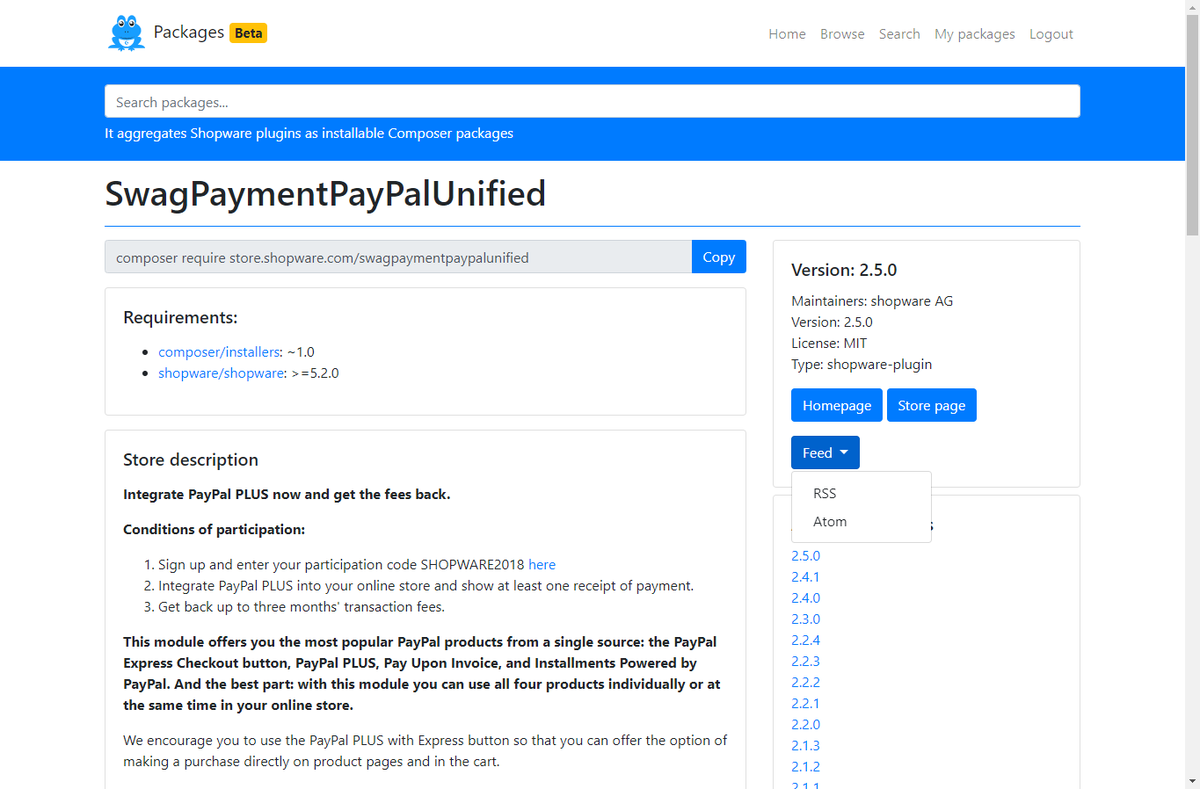Click the 'Store description' heading
The width and height of the screenshot is (1200, 789).
click(x=190, y=460)
